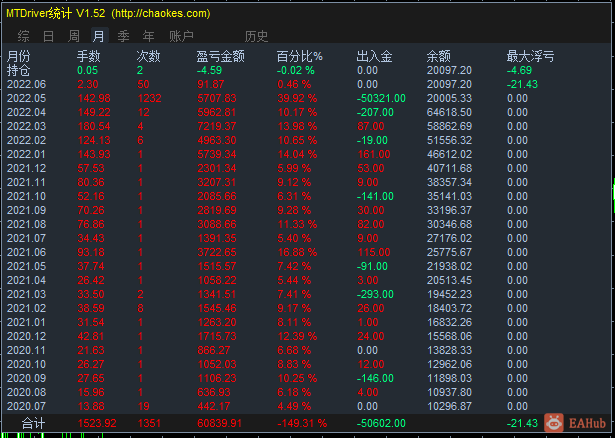This screenshot has height=438, width=615.
Task: Click the 出入金 column header
Action: pos(374,56)
